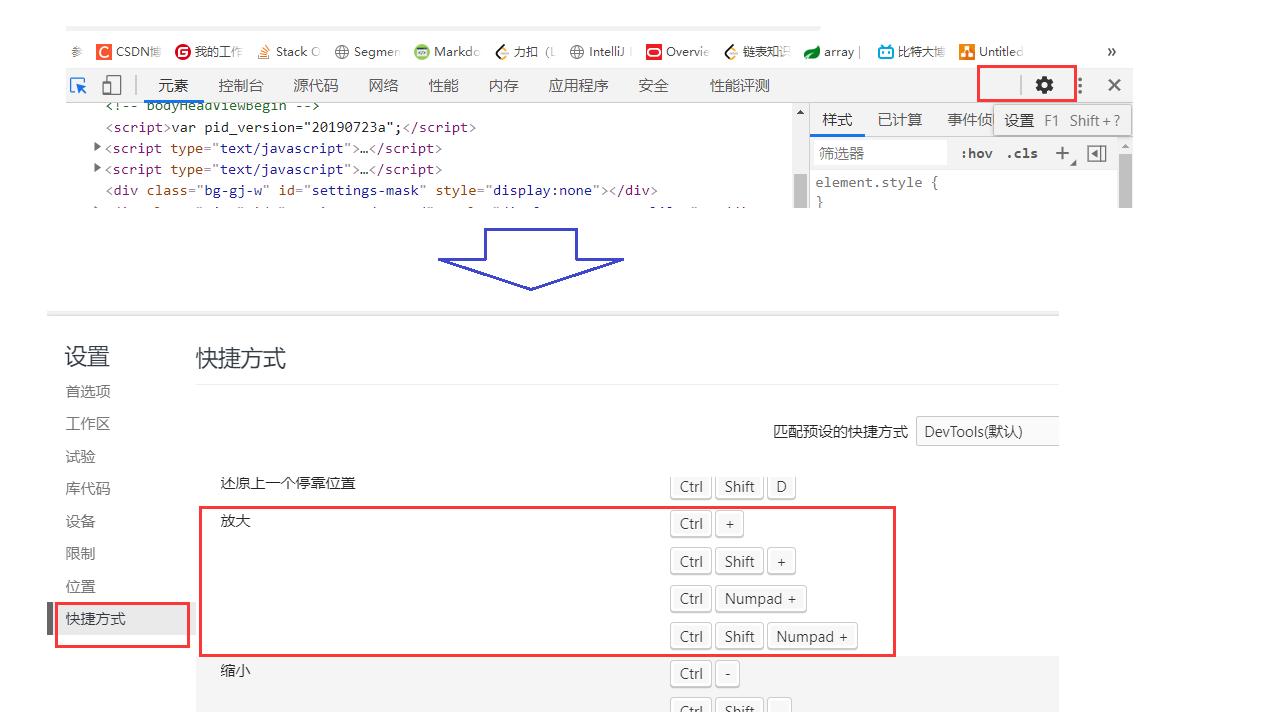Click the 缩小 shortcut row label
The height and width of the screenshot is (712, 1263).
236,671
